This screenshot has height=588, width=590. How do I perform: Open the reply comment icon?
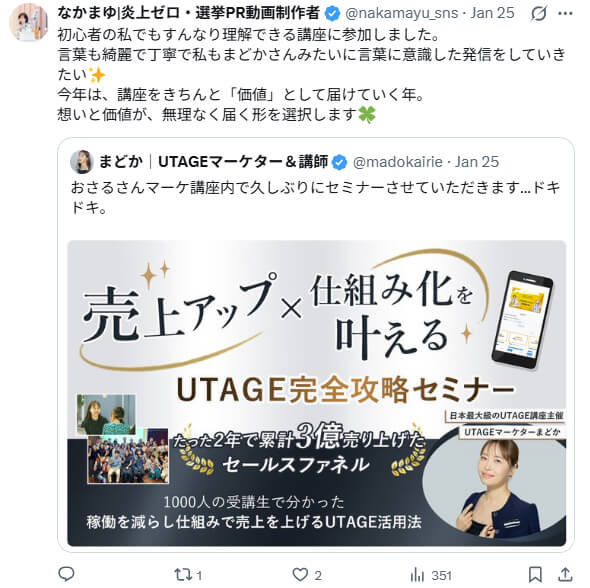click(x=67, y=574)
